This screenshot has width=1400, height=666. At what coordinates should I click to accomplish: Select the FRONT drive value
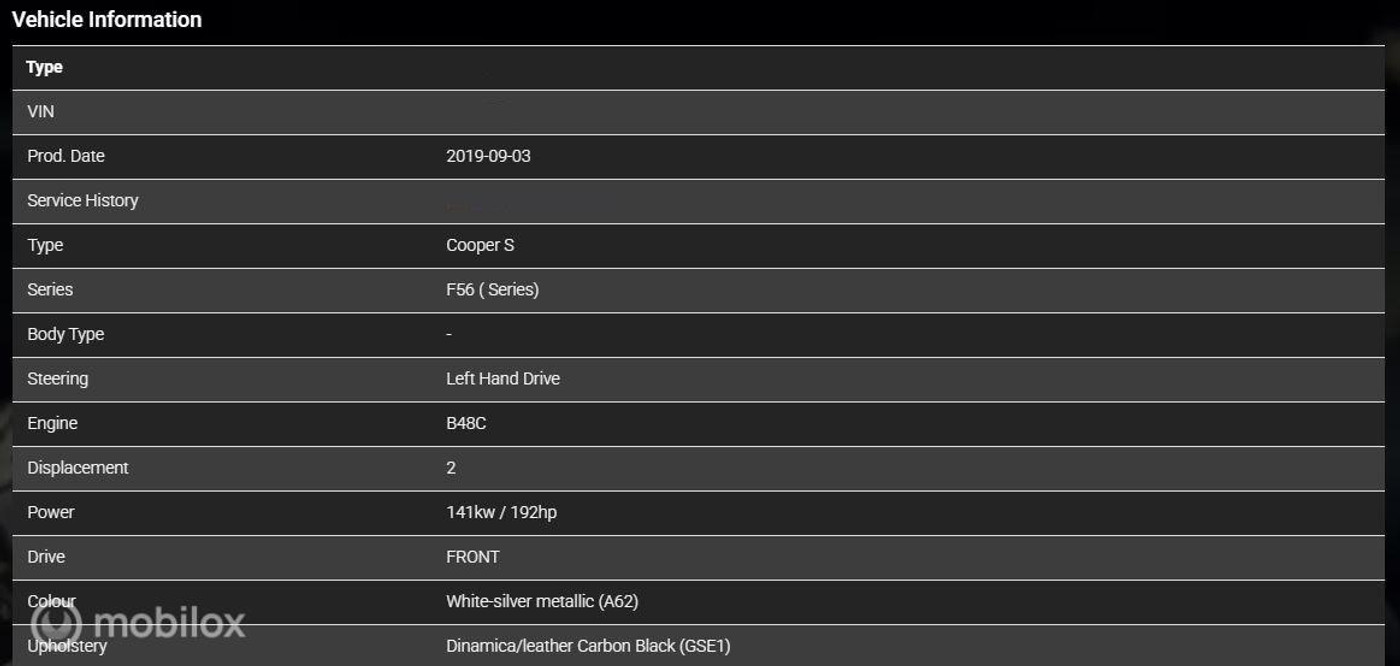pos(473,557)
